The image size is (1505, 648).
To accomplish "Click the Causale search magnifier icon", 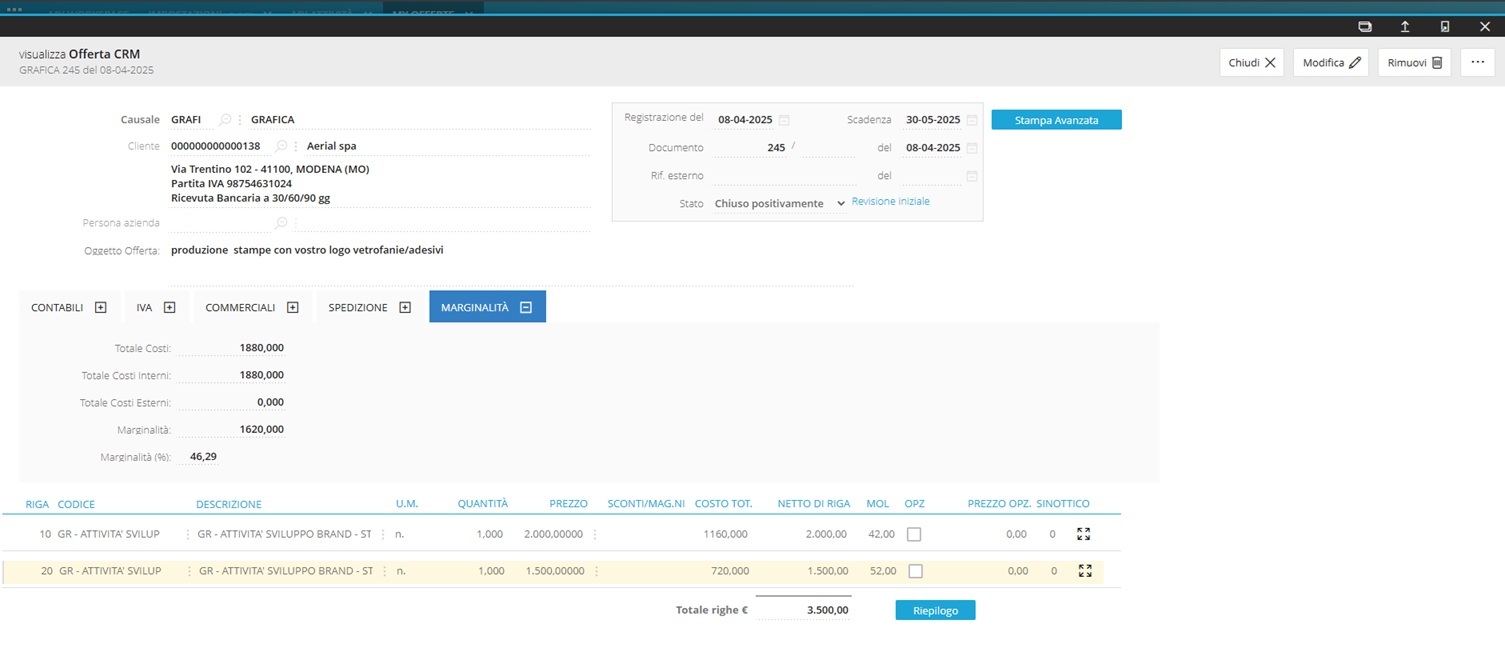I will (225, 120).
